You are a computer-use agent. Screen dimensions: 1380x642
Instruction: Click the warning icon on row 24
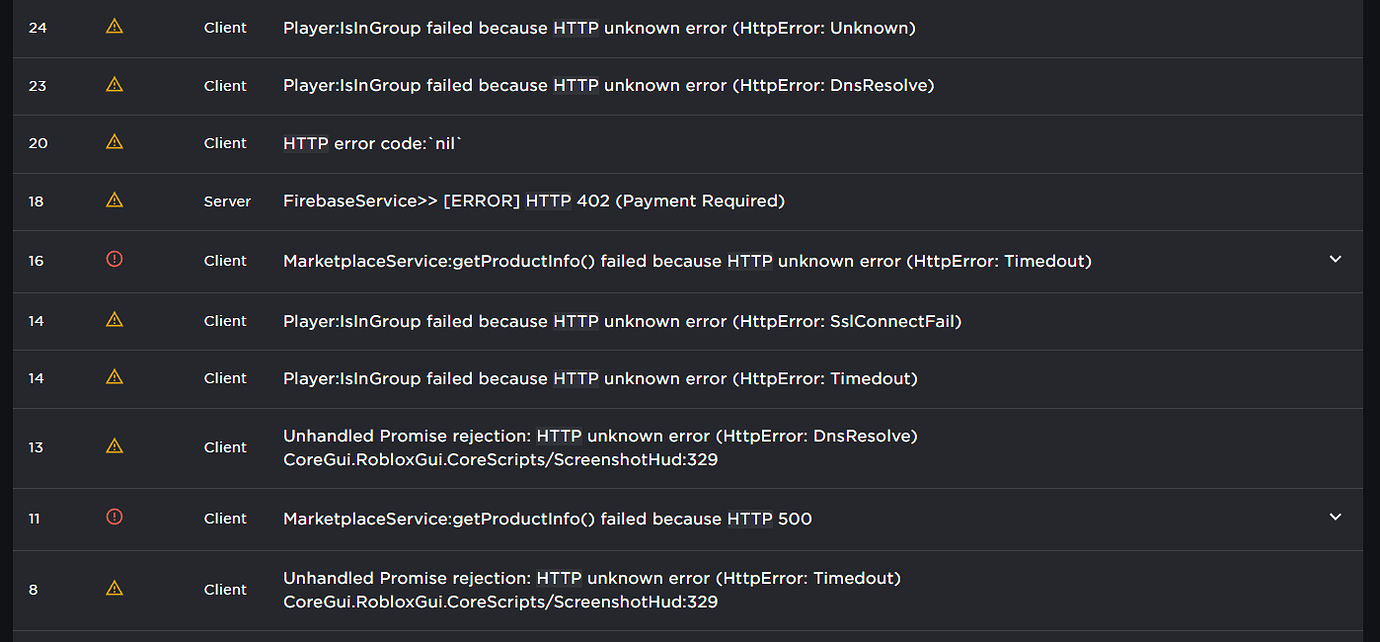114,27
